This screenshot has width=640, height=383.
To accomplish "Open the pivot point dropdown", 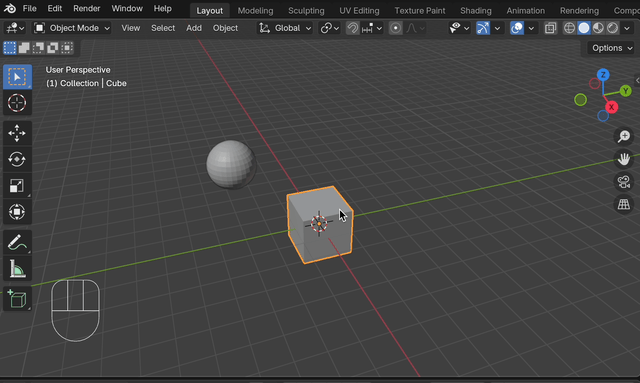I will [x=330, y=28].
